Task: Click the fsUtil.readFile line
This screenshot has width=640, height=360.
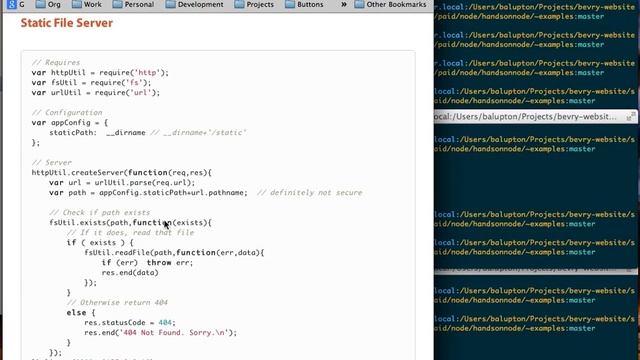Action: tap(174, 253)
